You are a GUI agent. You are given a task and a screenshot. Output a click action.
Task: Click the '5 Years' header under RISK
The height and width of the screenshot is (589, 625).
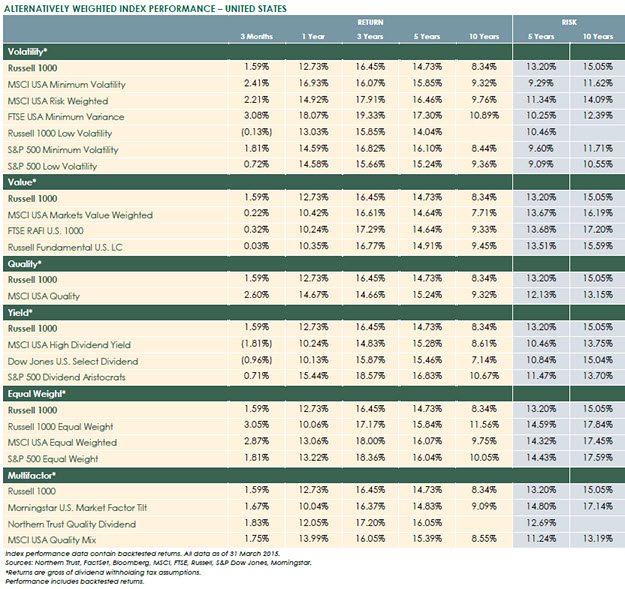click(x=541, y=36)
